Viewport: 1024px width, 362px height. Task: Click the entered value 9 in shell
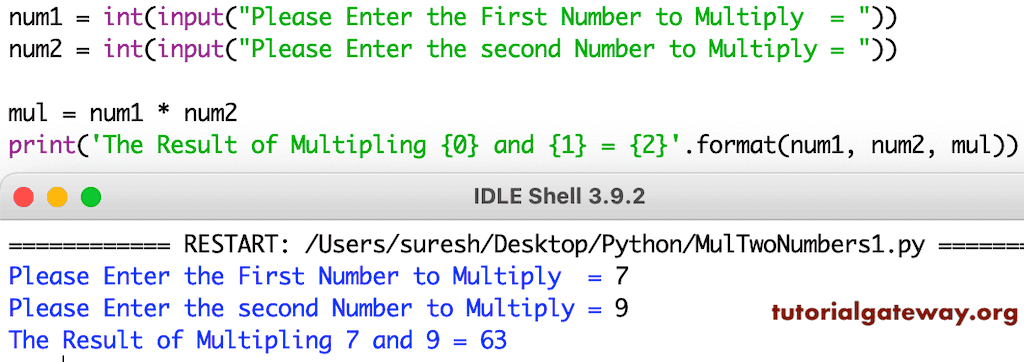pyautogui.click(x=621, y=308)
